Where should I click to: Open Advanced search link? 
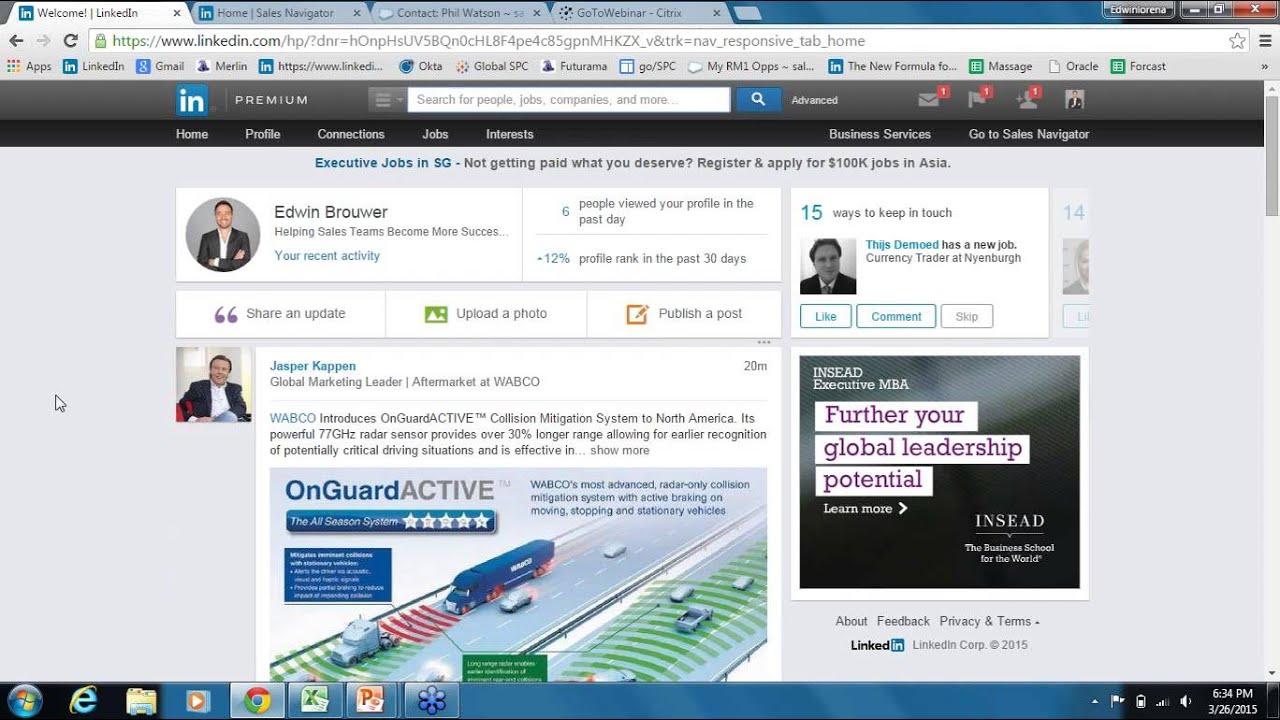[x=814, y=100]
